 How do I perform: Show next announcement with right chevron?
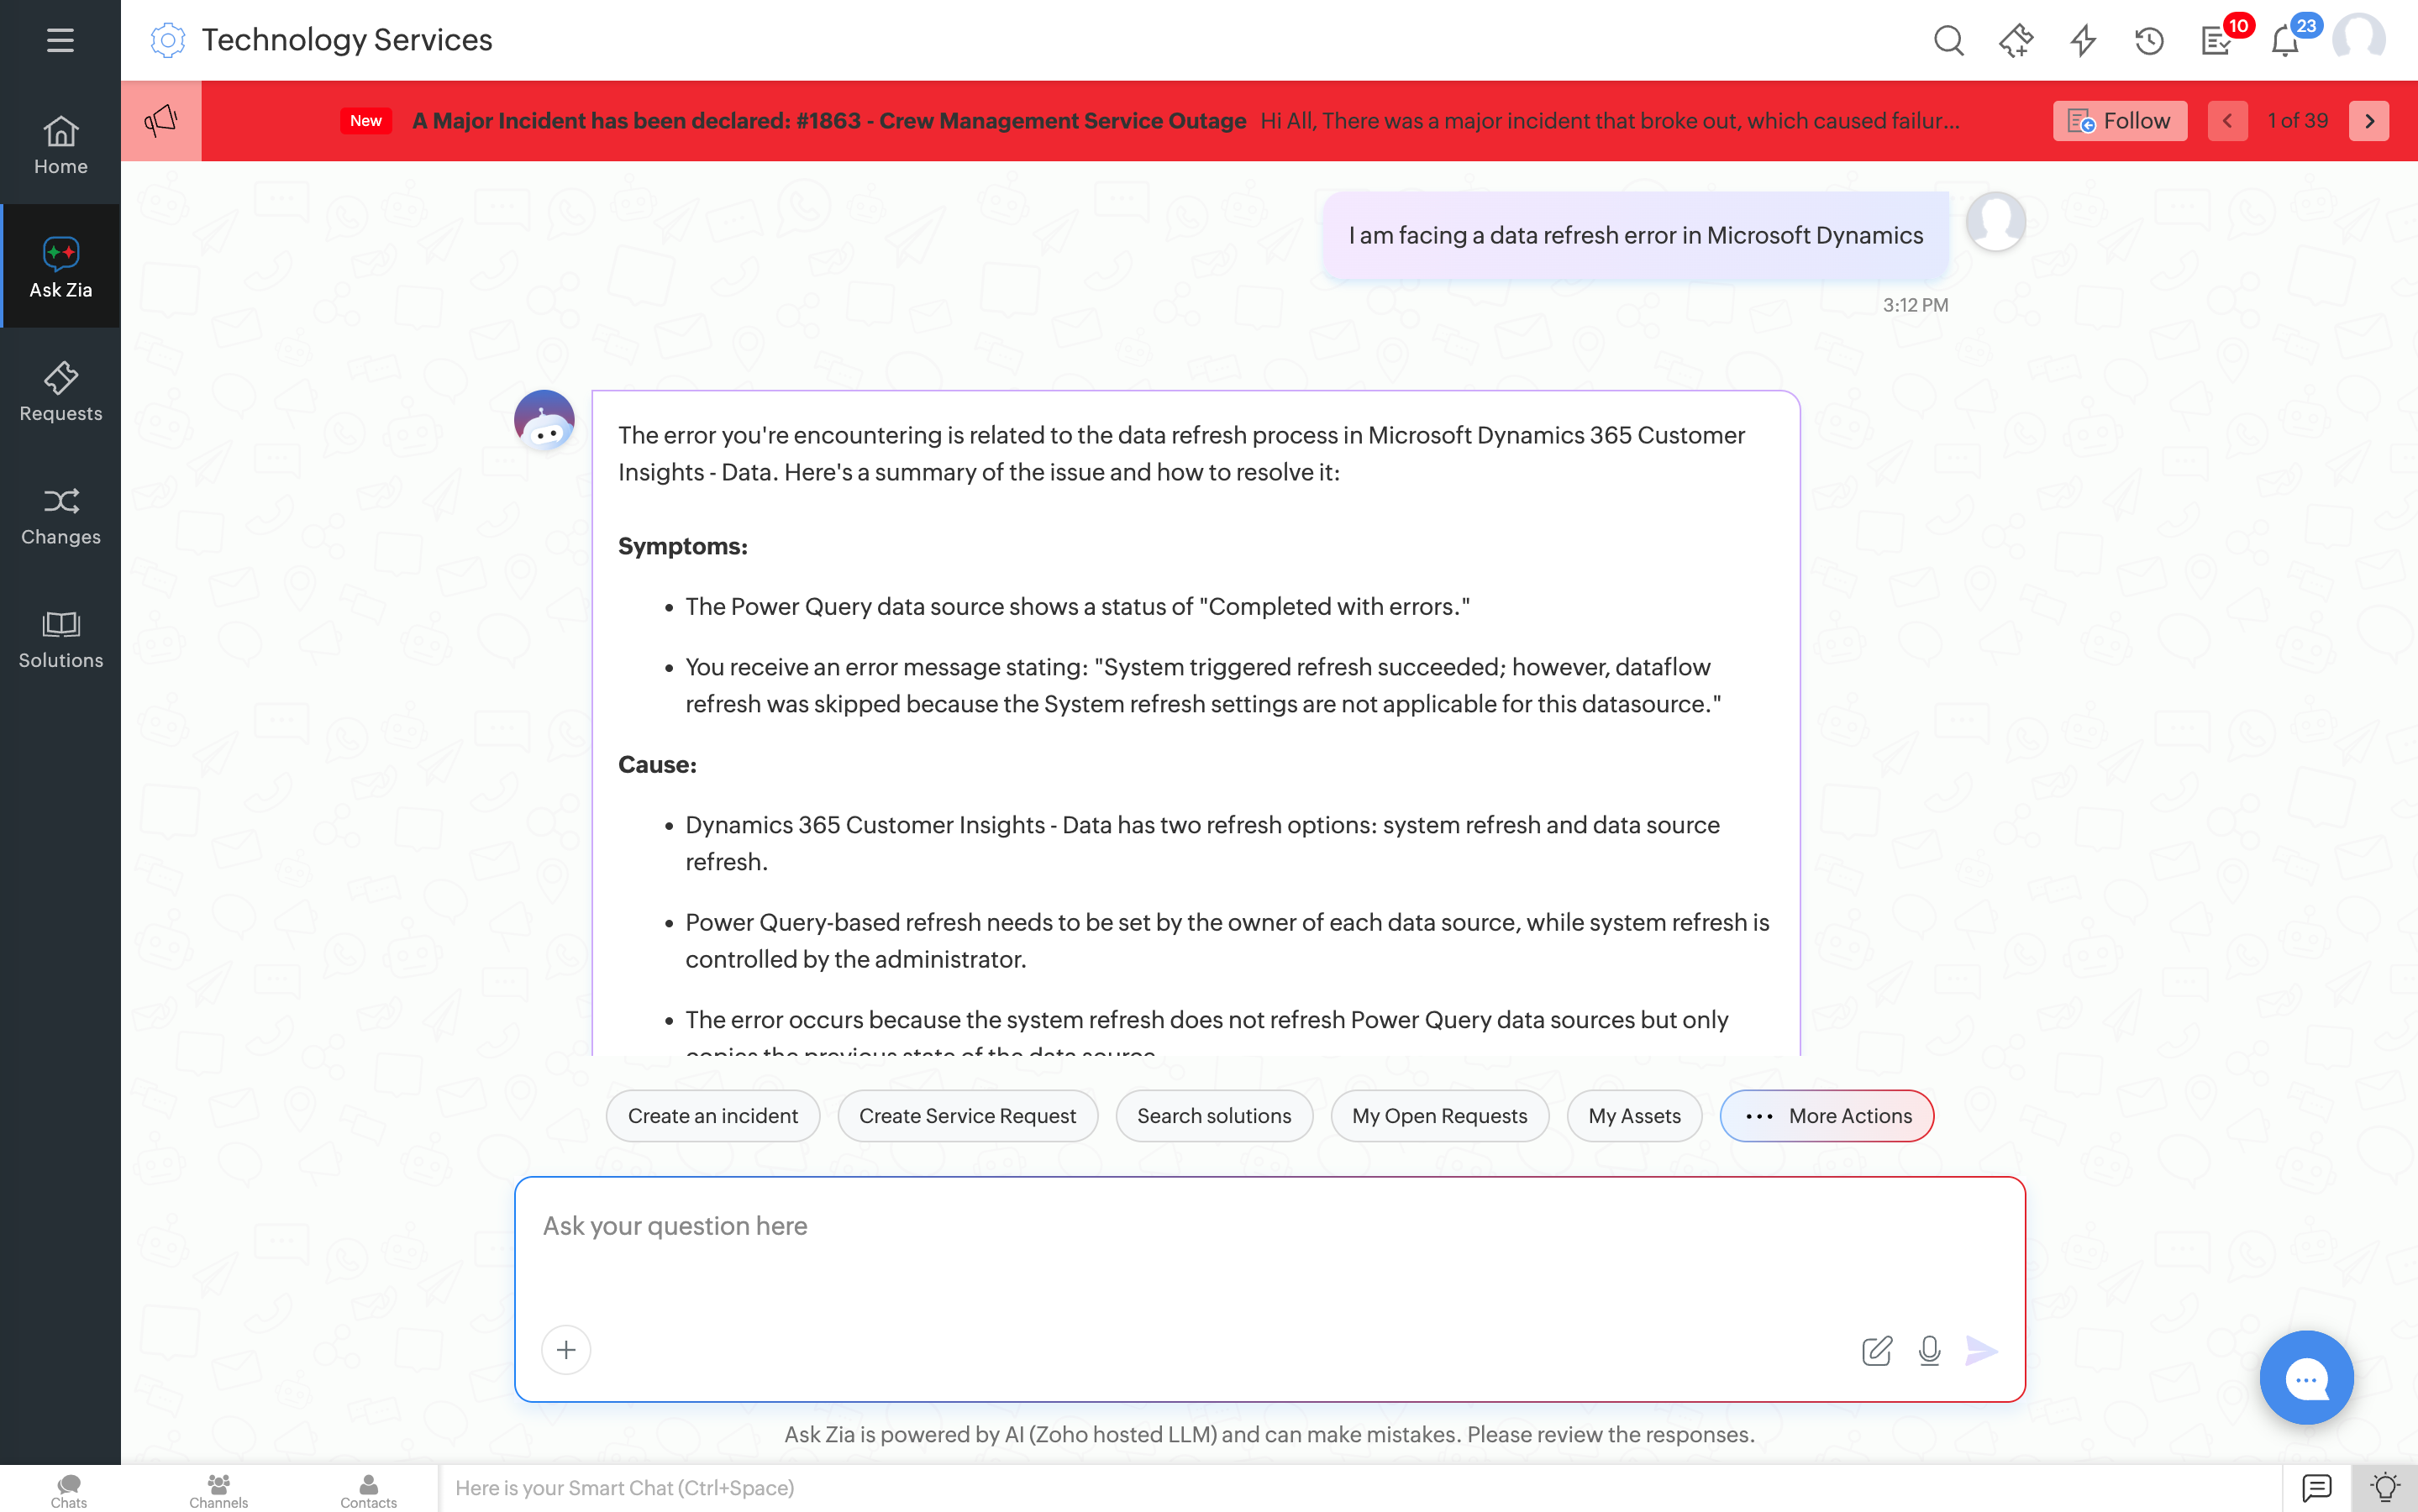click(x=2369, y=120)
